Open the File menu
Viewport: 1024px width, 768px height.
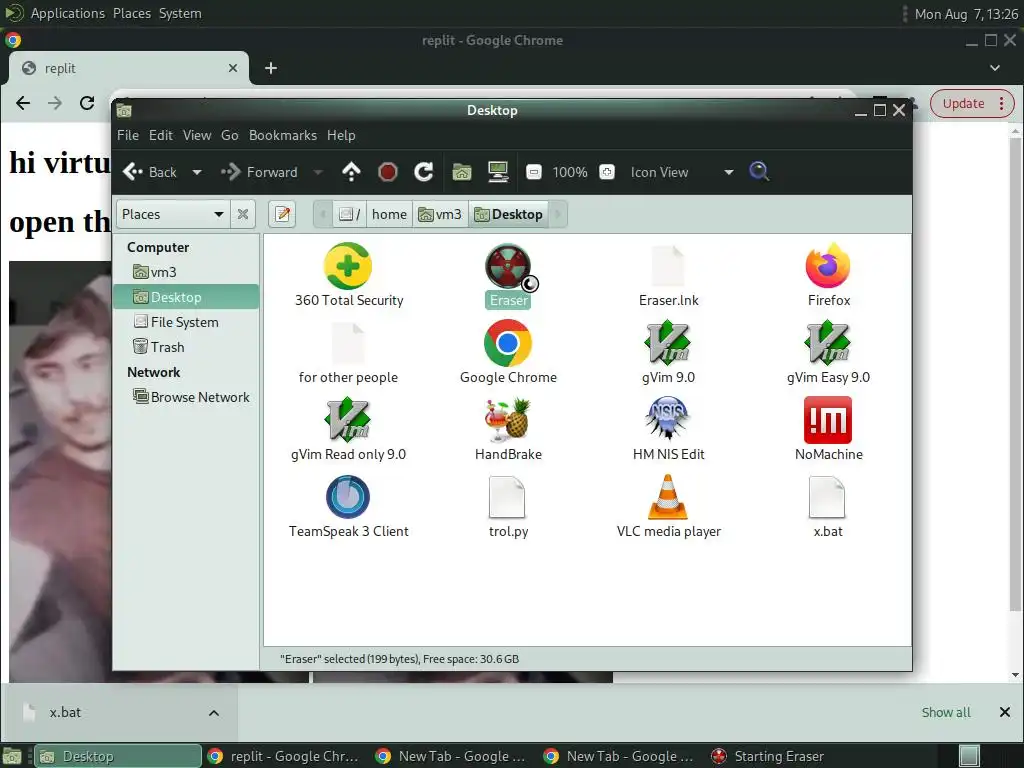128,135
